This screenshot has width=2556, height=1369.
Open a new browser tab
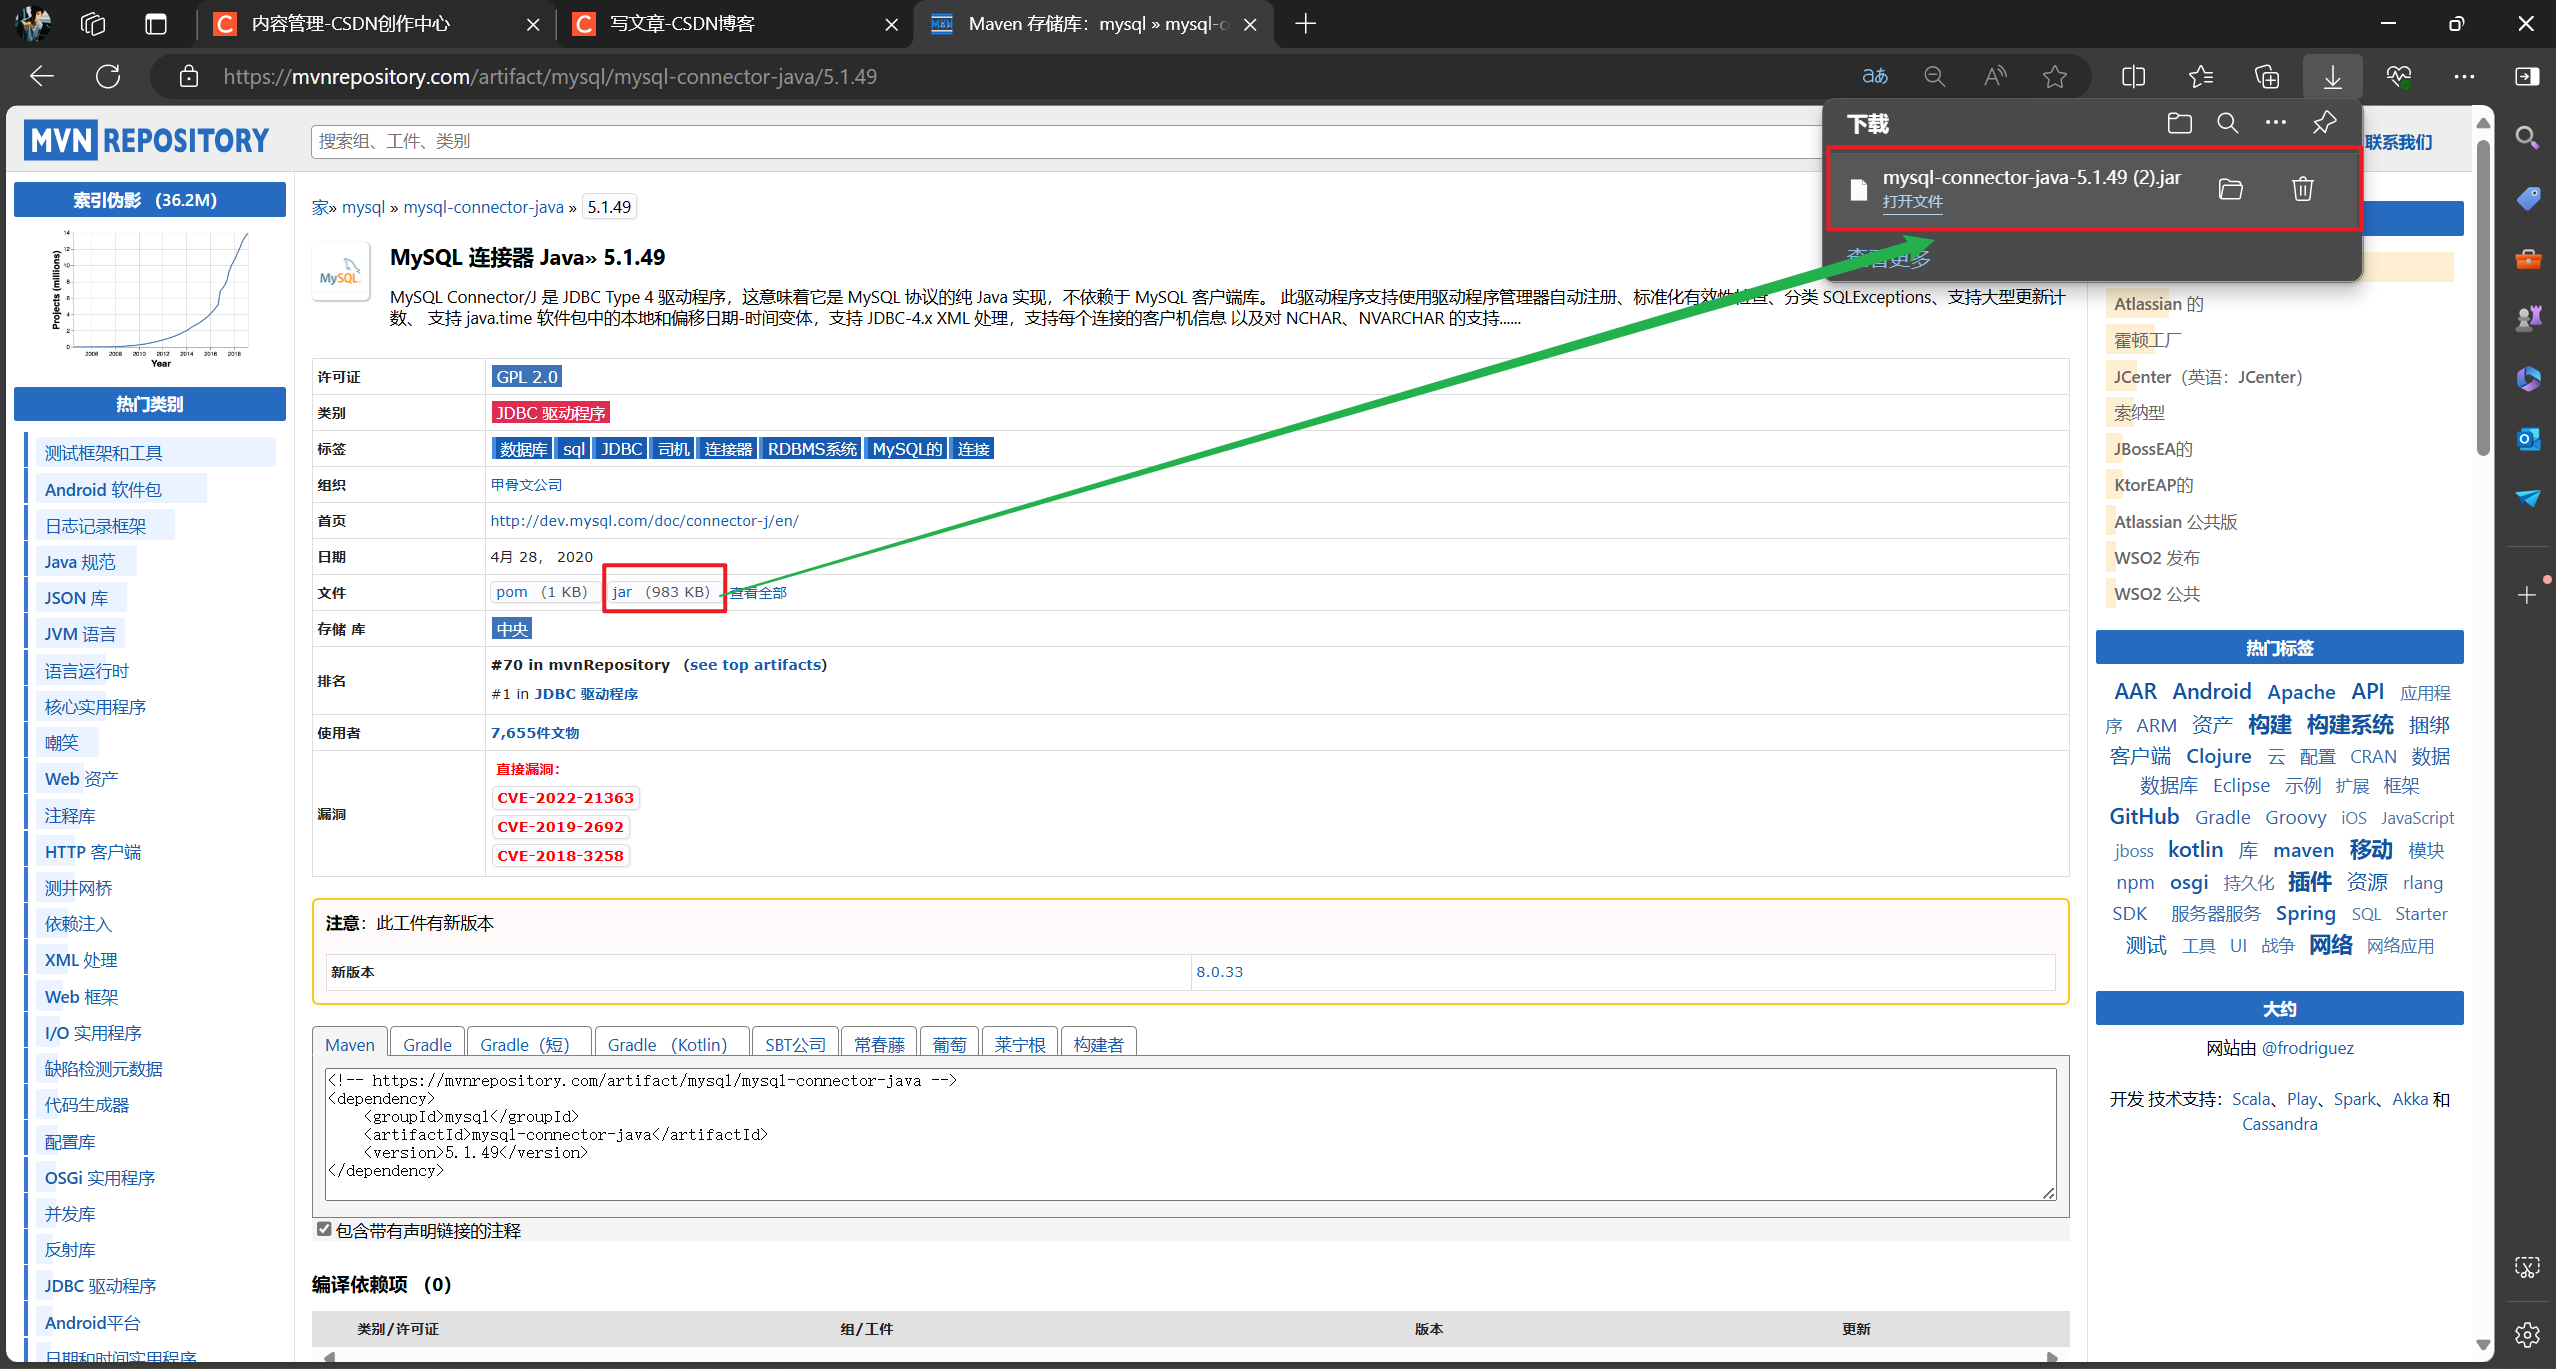(x=1306, y=24)
